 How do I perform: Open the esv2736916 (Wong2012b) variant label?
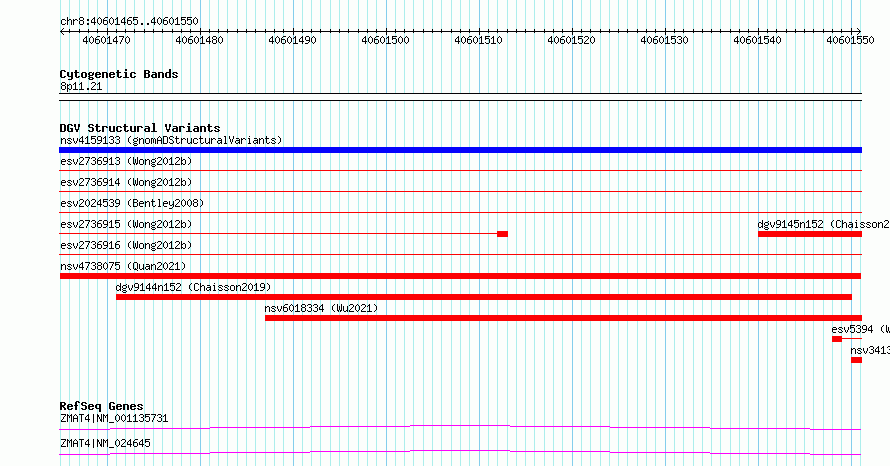coord(126,245)
